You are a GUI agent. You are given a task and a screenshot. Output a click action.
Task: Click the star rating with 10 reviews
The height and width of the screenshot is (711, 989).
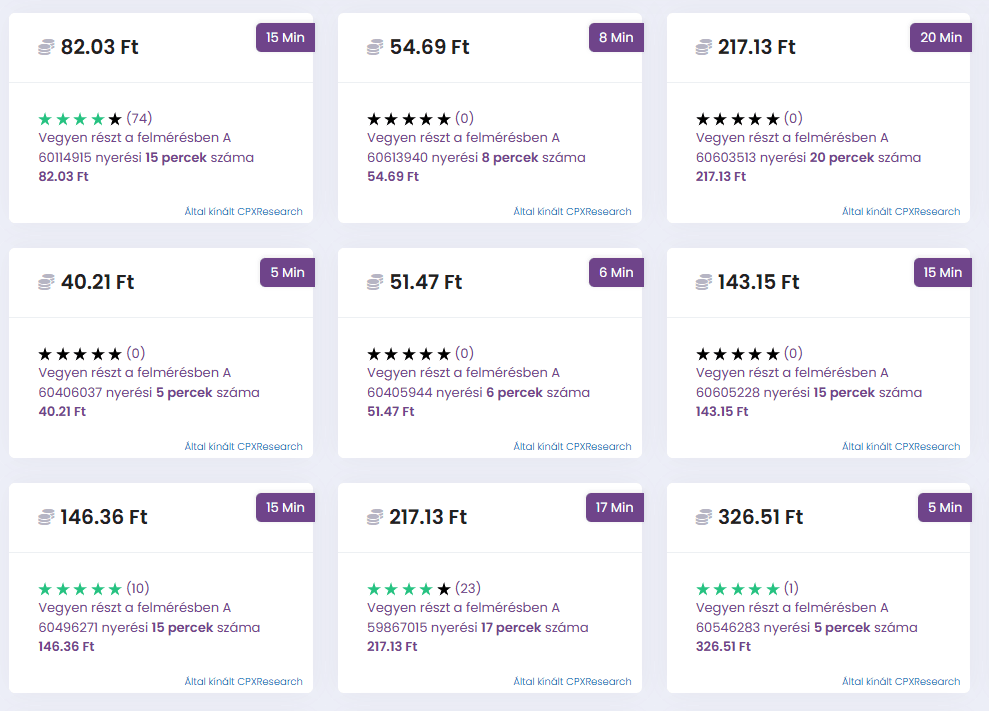(80, 588)
